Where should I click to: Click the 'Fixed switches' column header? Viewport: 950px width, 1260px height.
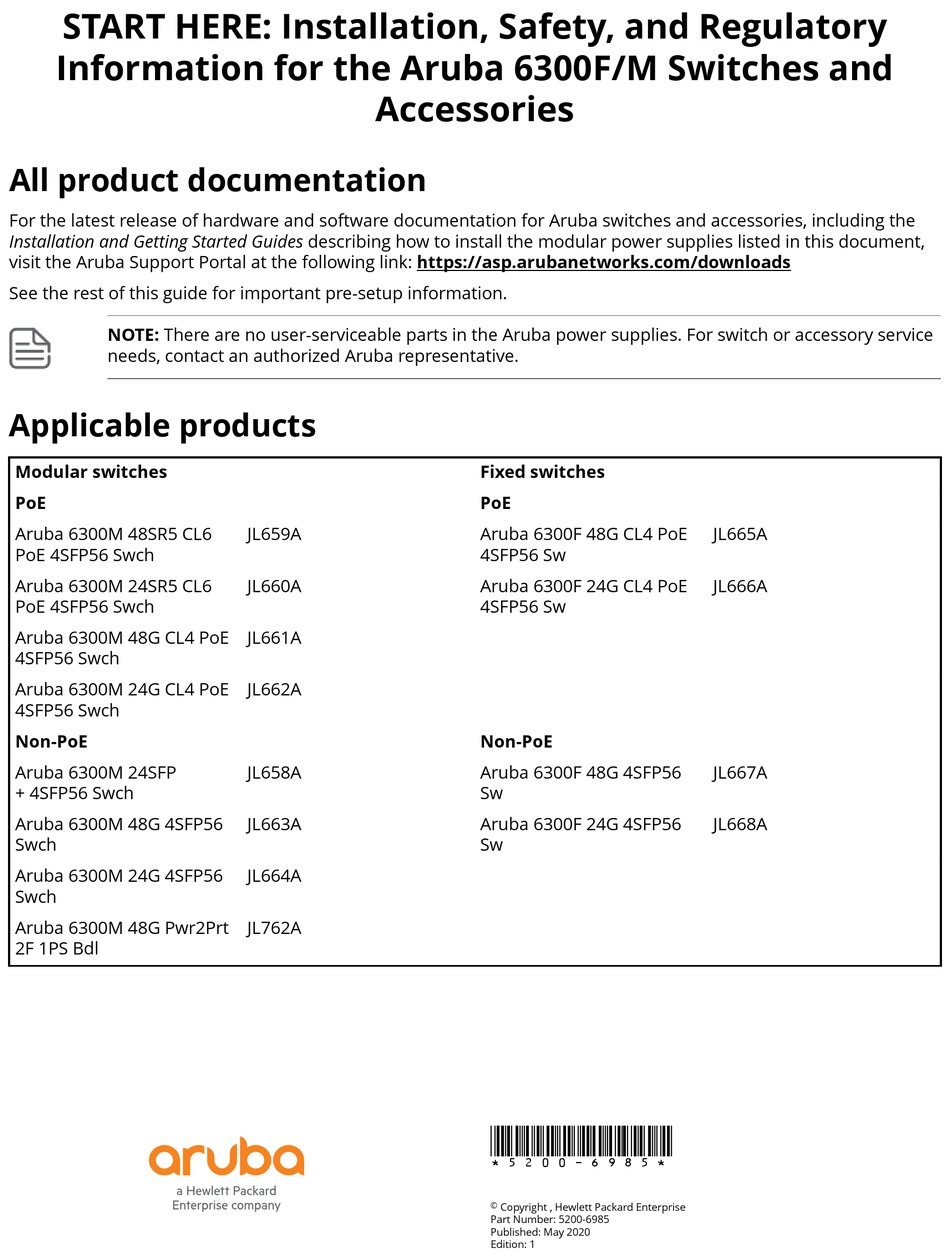[x=542, y=472]
